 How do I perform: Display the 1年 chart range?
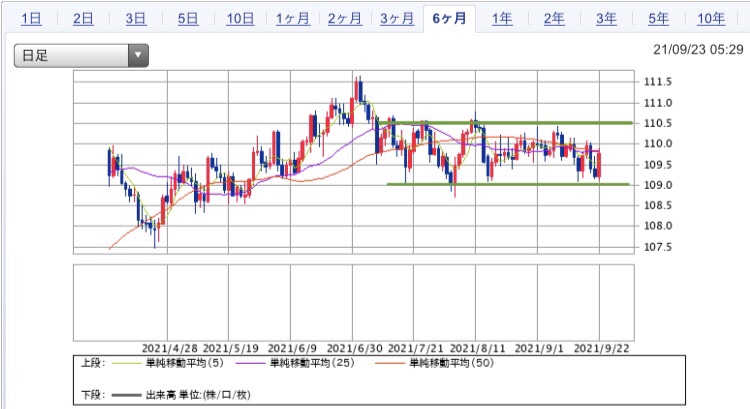tap(501, 19)
